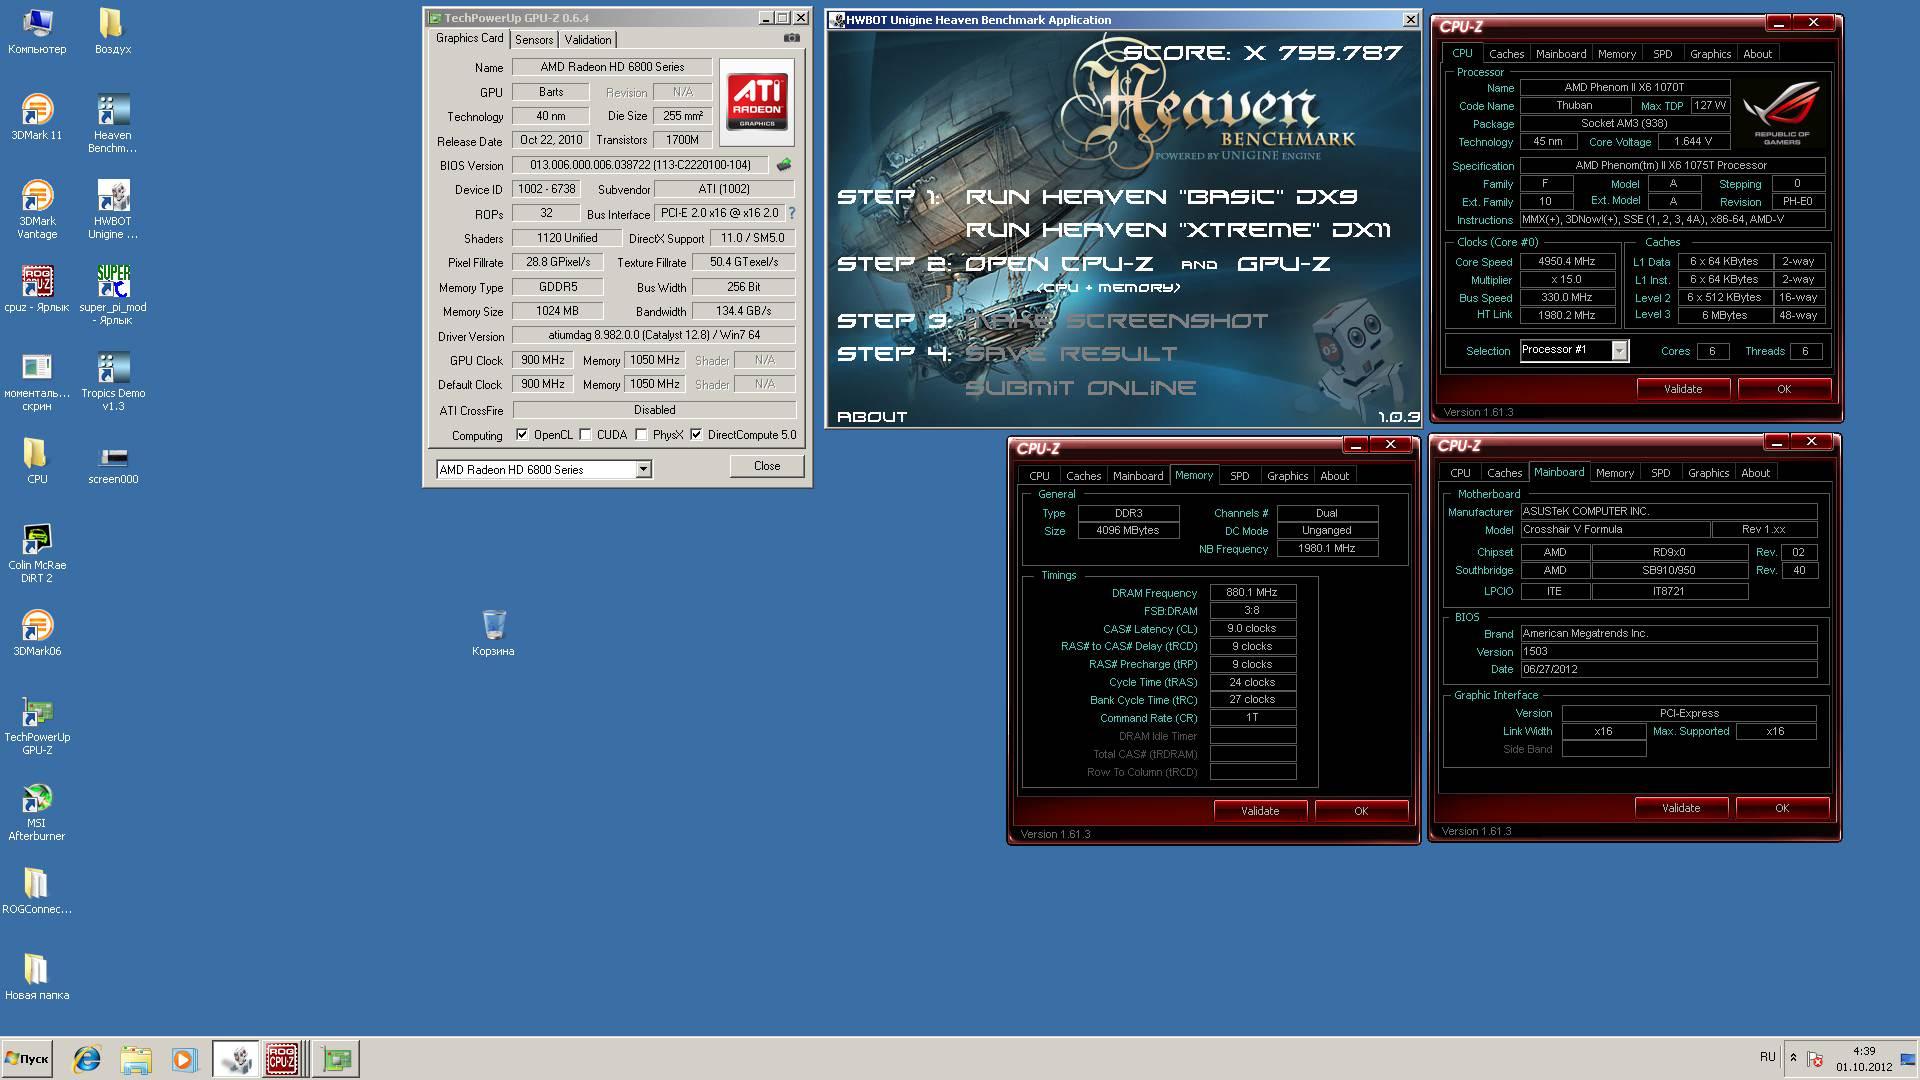Switch to Sensors tab in GPU-Z
1920x1080 pixels.
(534, 40)
